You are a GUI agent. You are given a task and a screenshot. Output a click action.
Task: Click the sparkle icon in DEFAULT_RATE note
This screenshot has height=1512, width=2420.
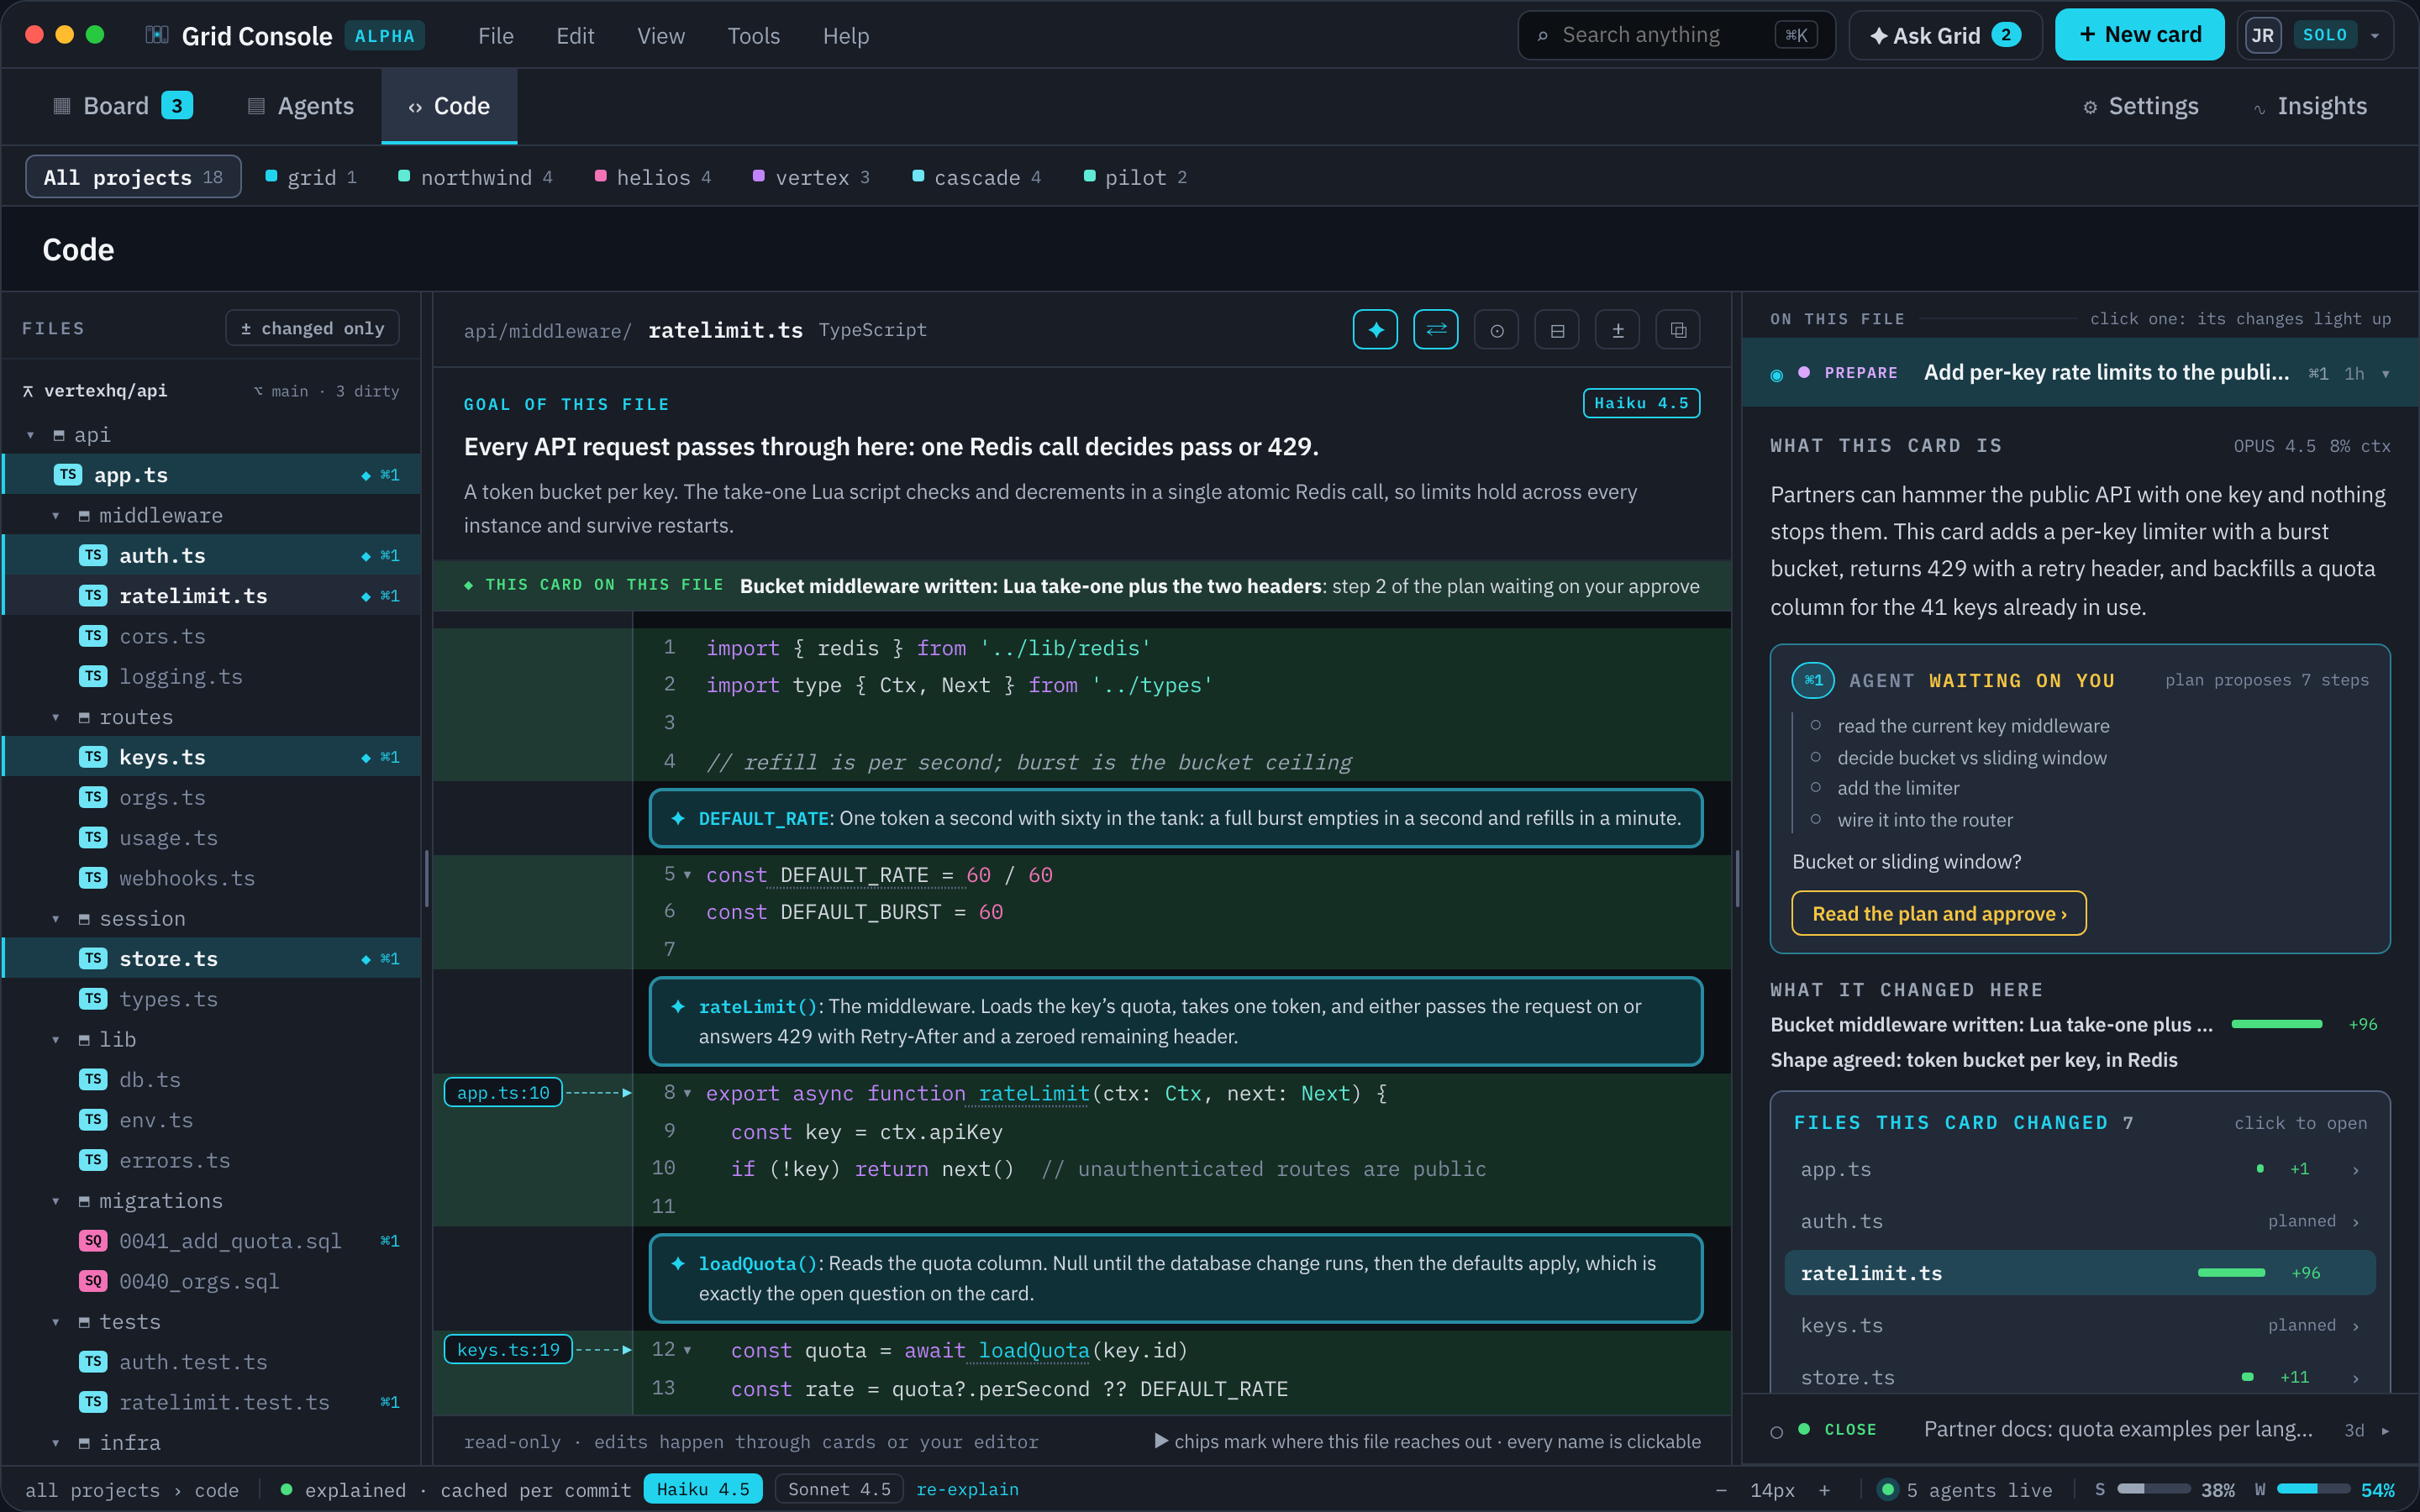click(678, 818)
